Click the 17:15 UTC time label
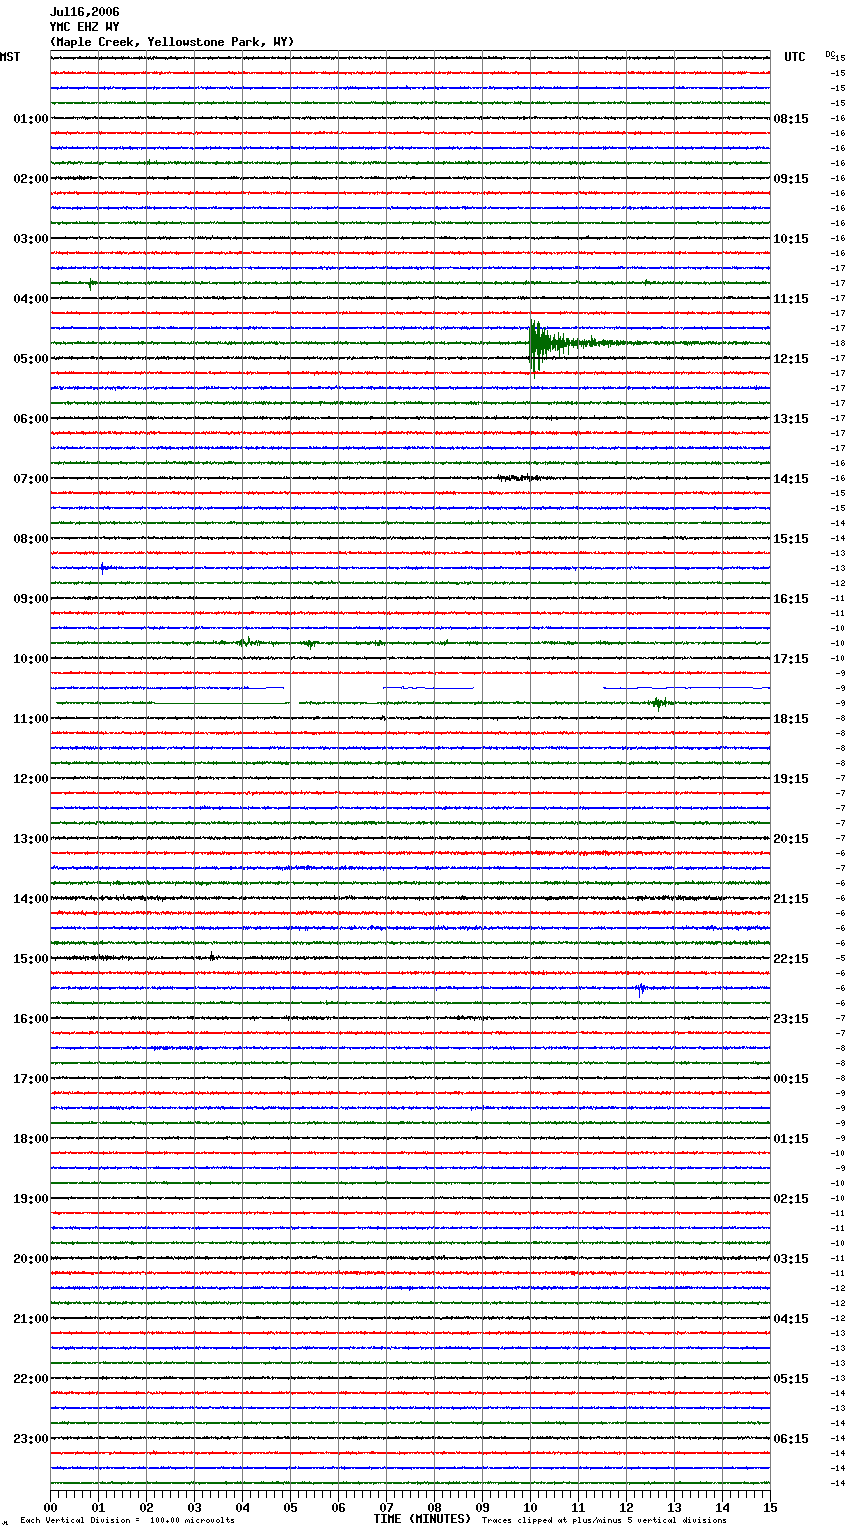The height and width of the screenshot is (1534, 850). point(791,659)
